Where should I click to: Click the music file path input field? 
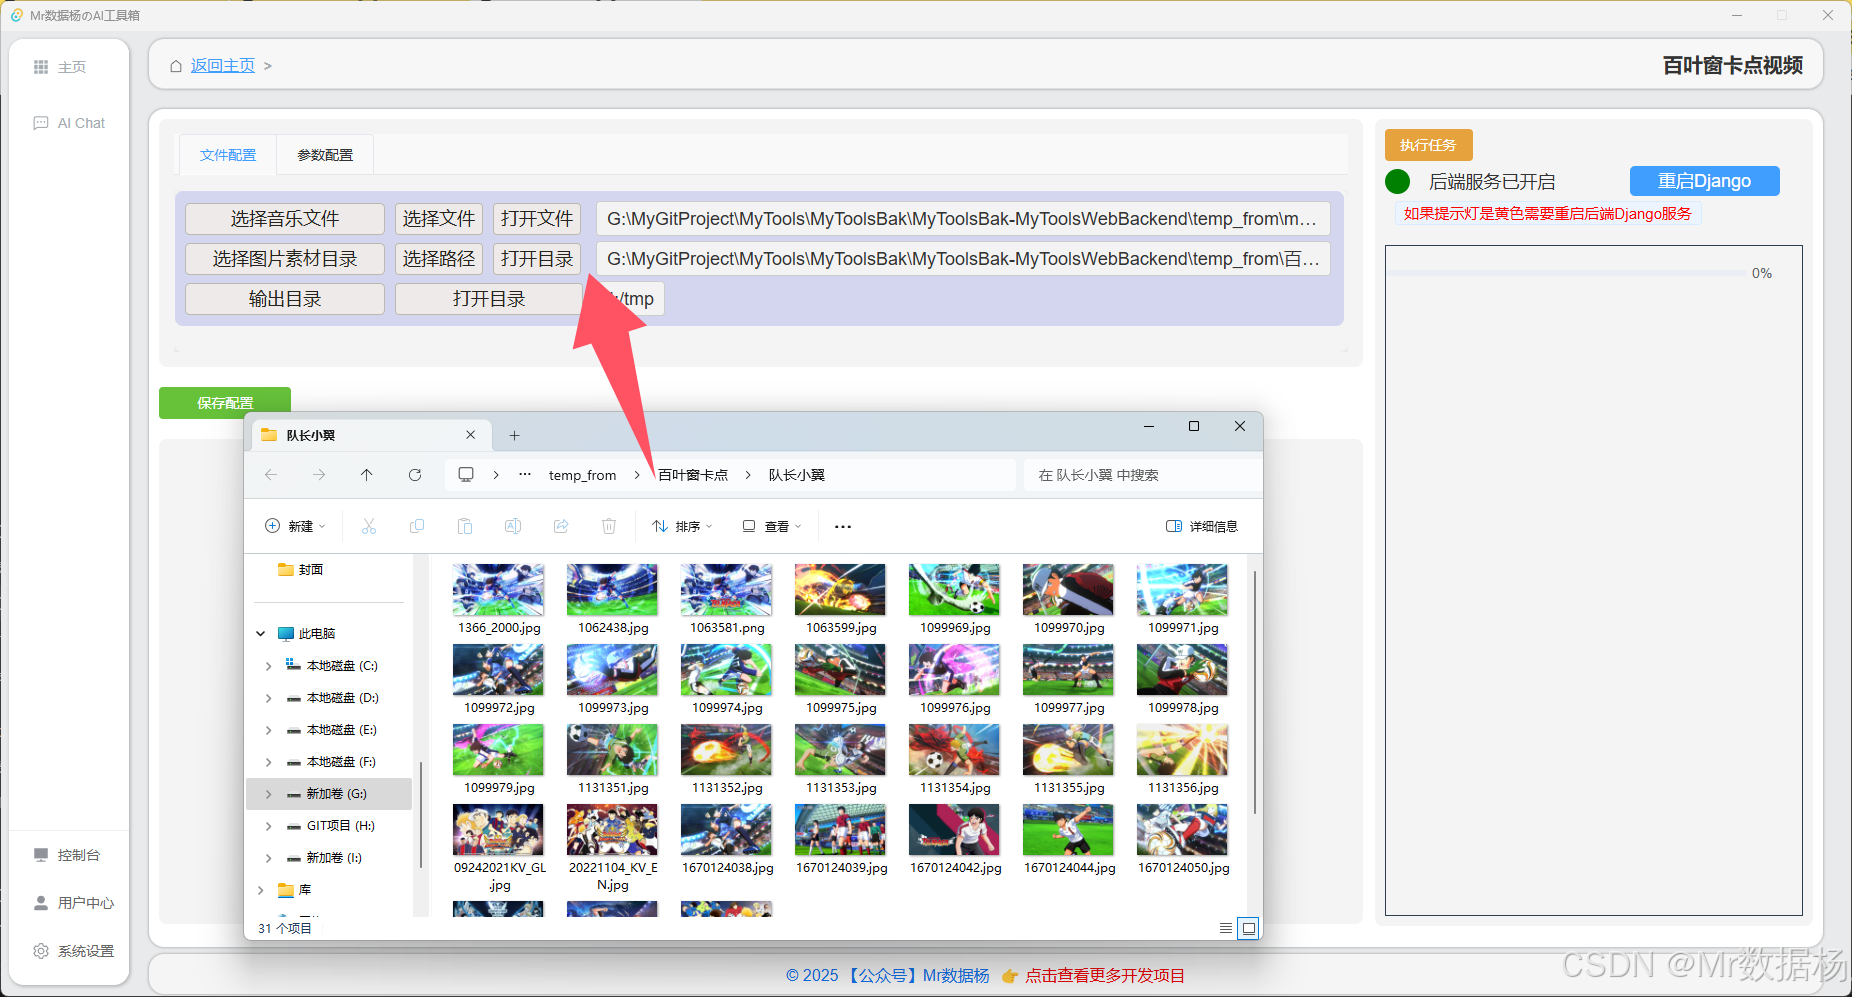point(963,219)
